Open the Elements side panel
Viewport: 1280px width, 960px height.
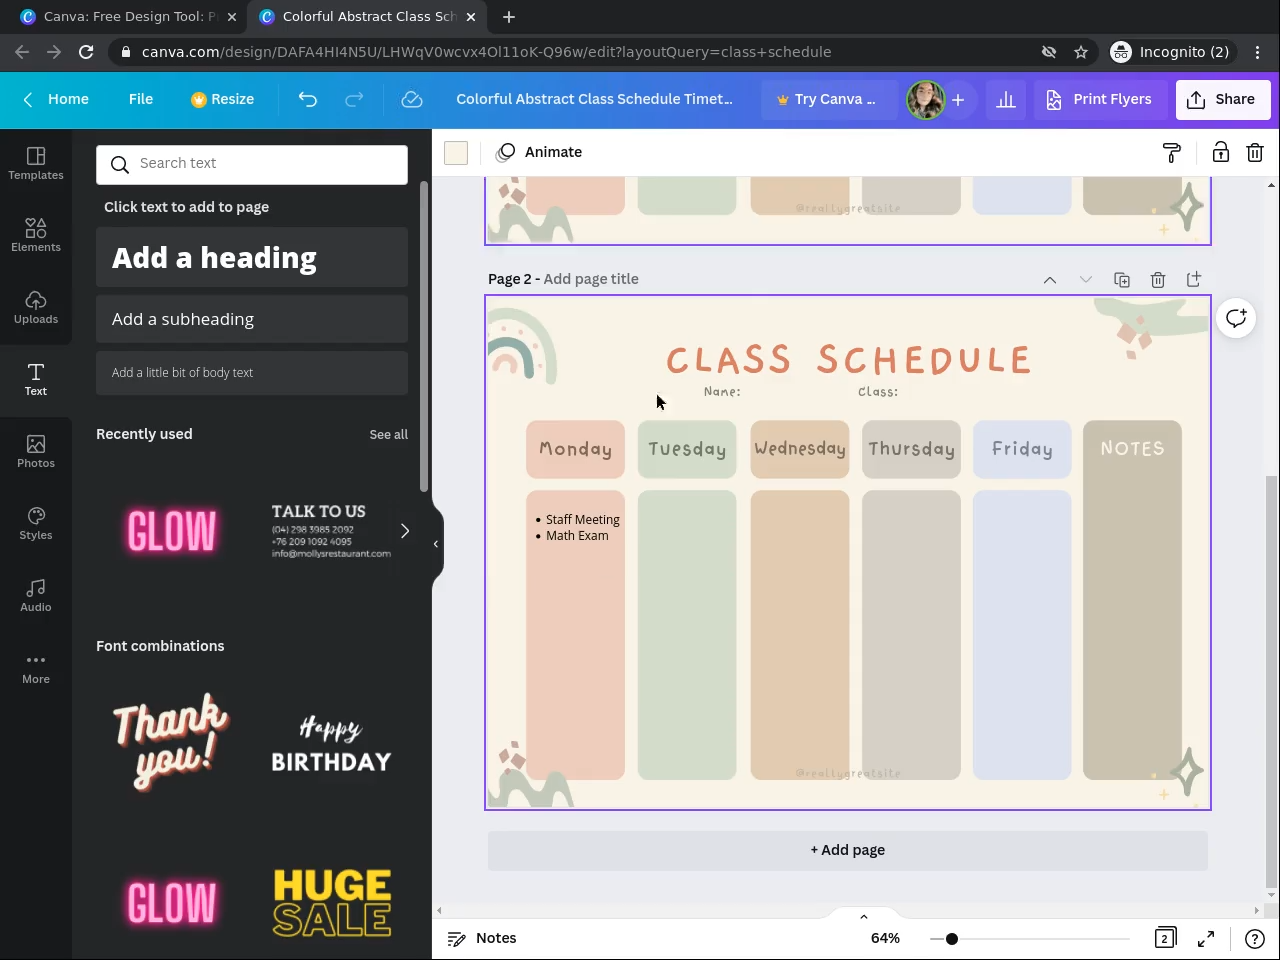(x=36, y=236)
